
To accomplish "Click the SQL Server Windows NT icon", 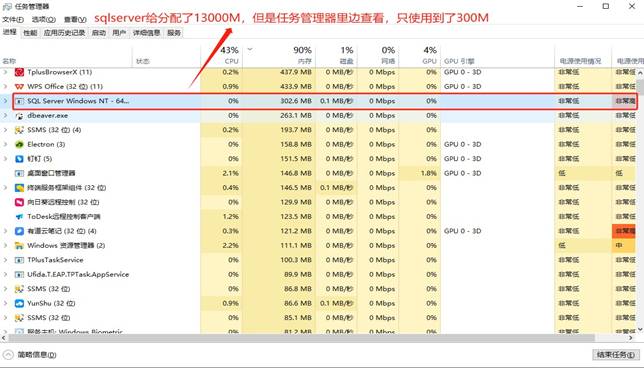I will (x=19, y=101).
